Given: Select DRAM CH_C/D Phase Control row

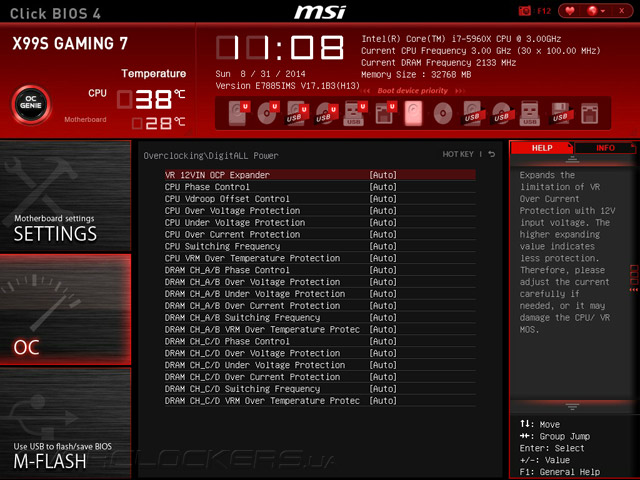Looking at the screenshot, I should point(320,341).
